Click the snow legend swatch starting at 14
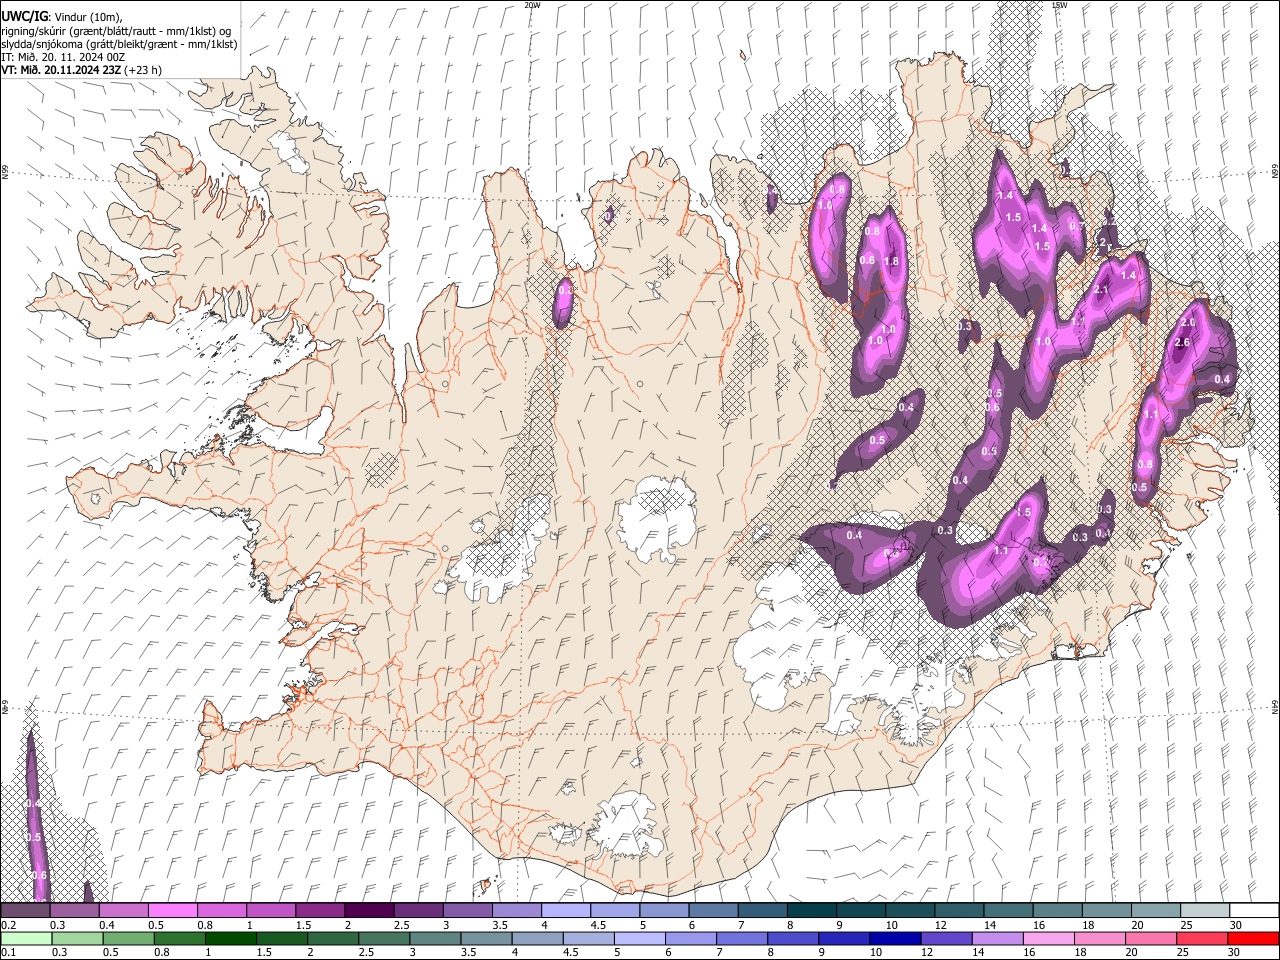 coord(1009,910)
